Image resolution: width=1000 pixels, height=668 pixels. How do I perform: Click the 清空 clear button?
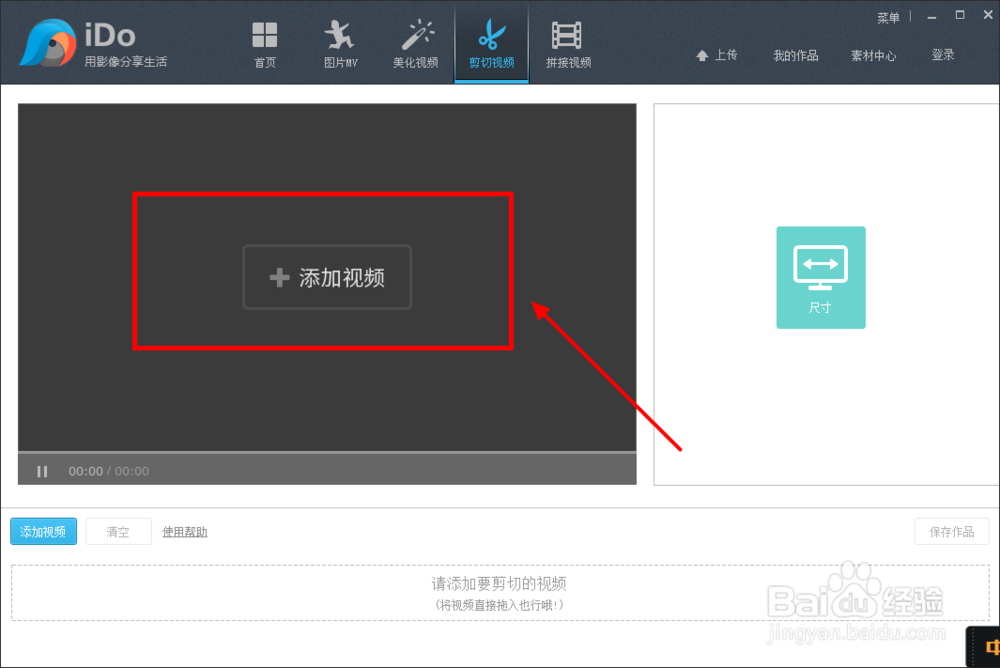(118, 531)
